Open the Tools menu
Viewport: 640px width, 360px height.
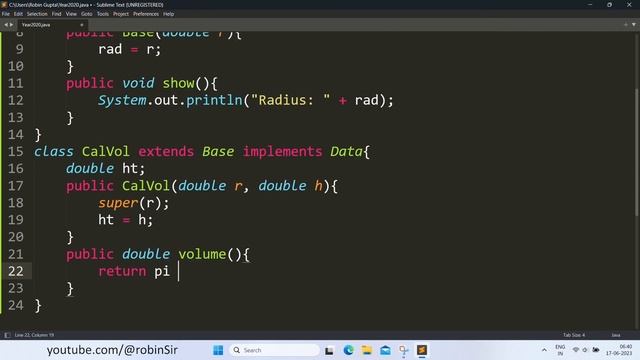click(103, 14)
